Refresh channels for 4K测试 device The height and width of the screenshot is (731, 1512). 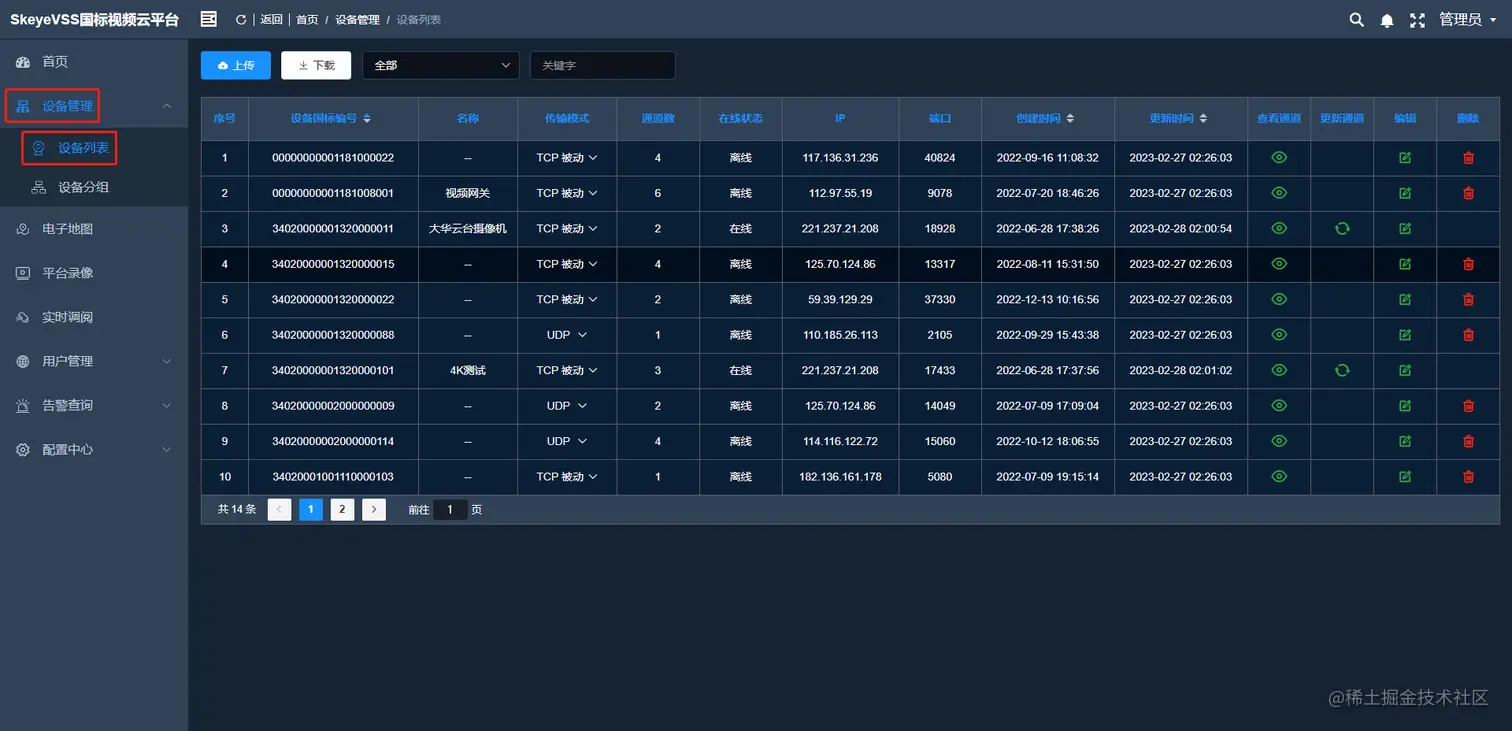pos(1342,371)
